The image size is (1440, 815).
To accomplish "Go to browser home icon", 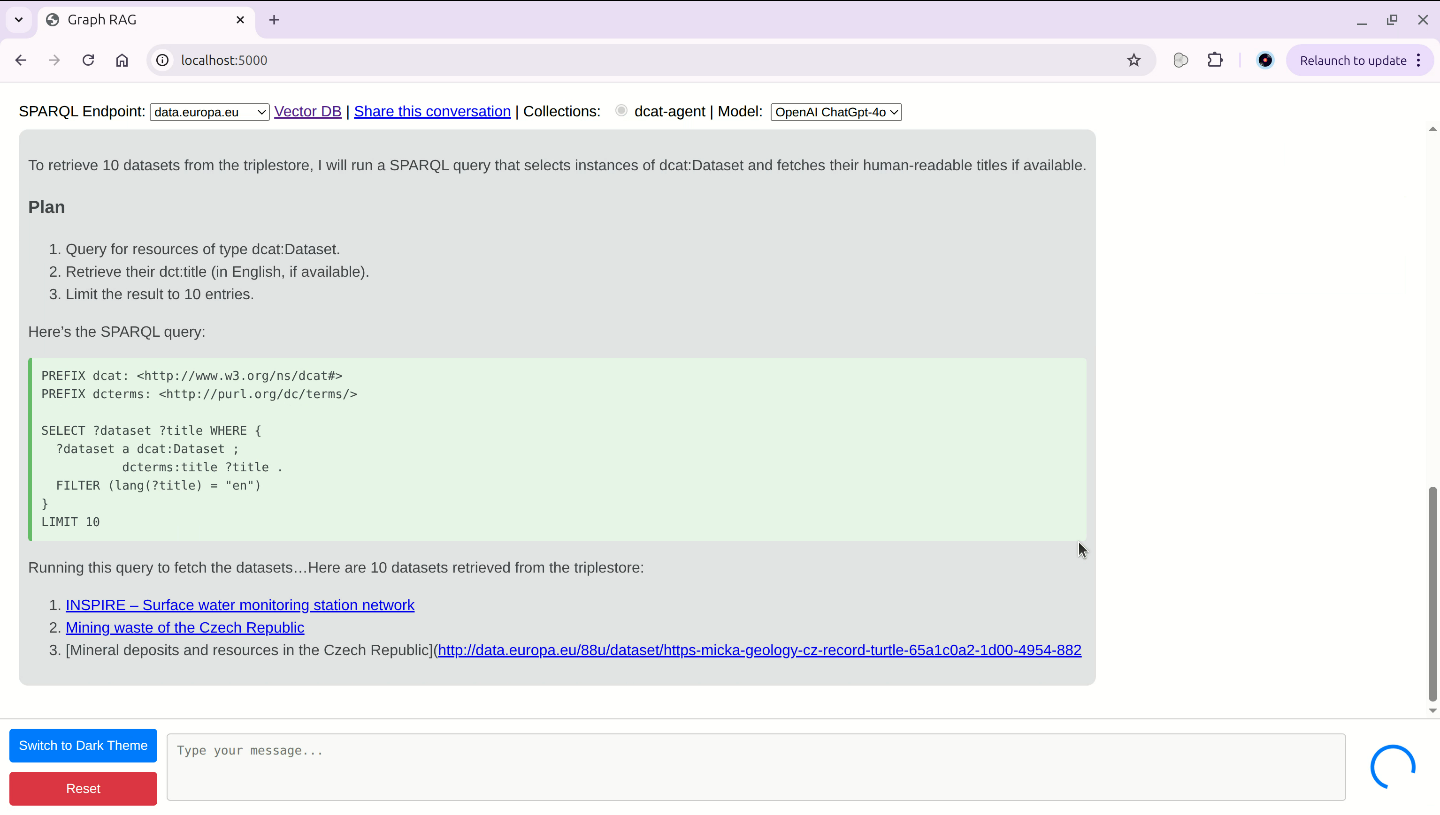I will 122,60.
